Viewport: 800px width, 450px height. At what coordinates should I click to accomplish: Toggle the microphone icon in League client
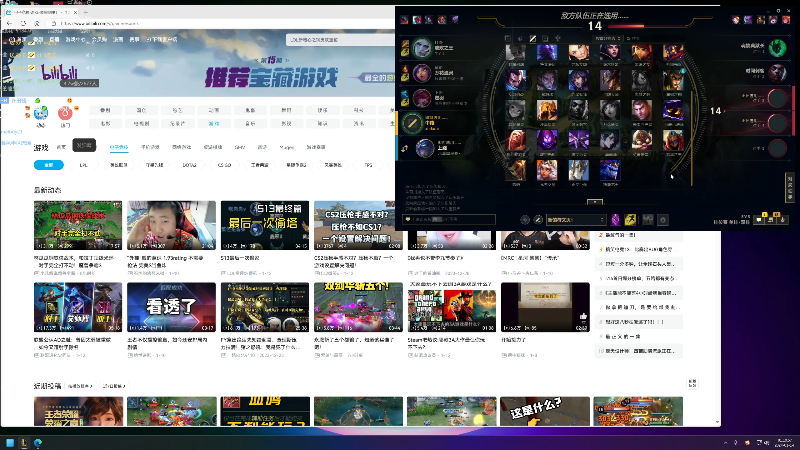pyautogui.click(x=782, y=220)
